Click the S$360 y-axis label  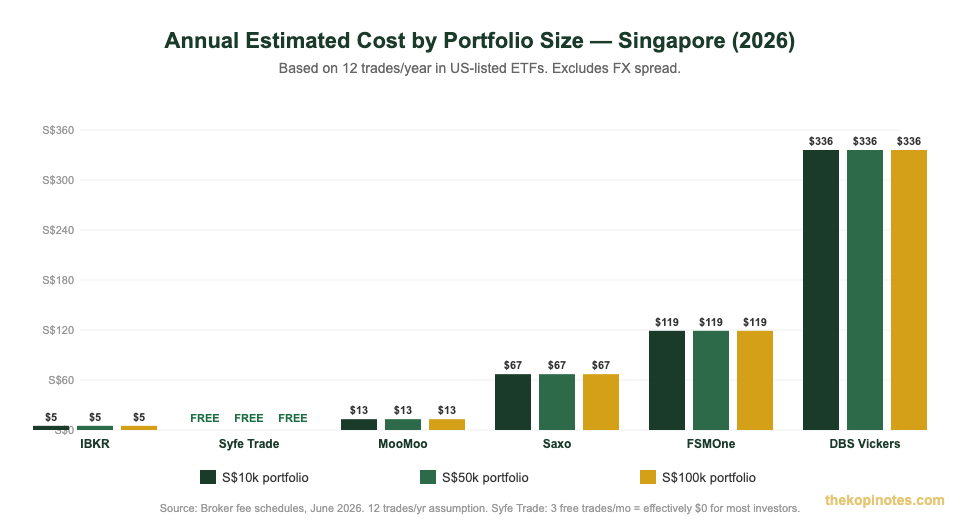[x=58, y=130]
